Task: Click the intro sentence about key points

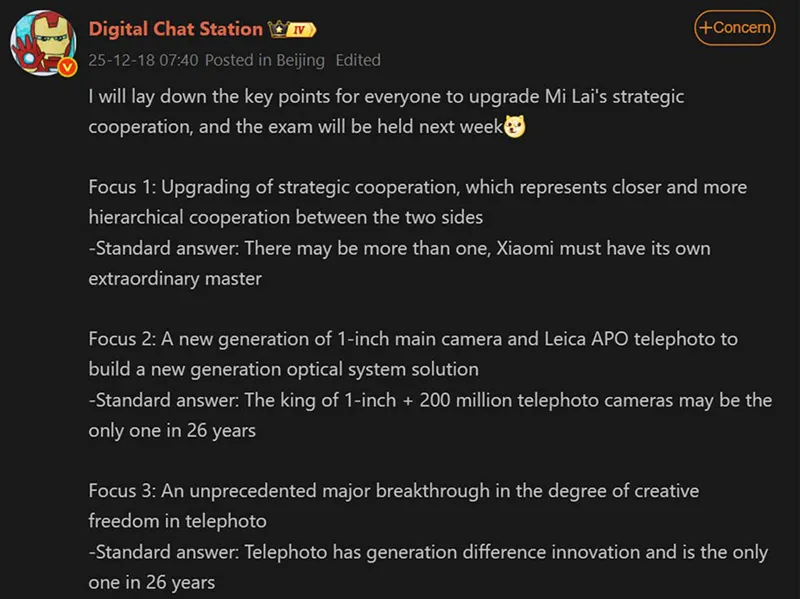Action: pyautogui.click(x=385, y=98)
